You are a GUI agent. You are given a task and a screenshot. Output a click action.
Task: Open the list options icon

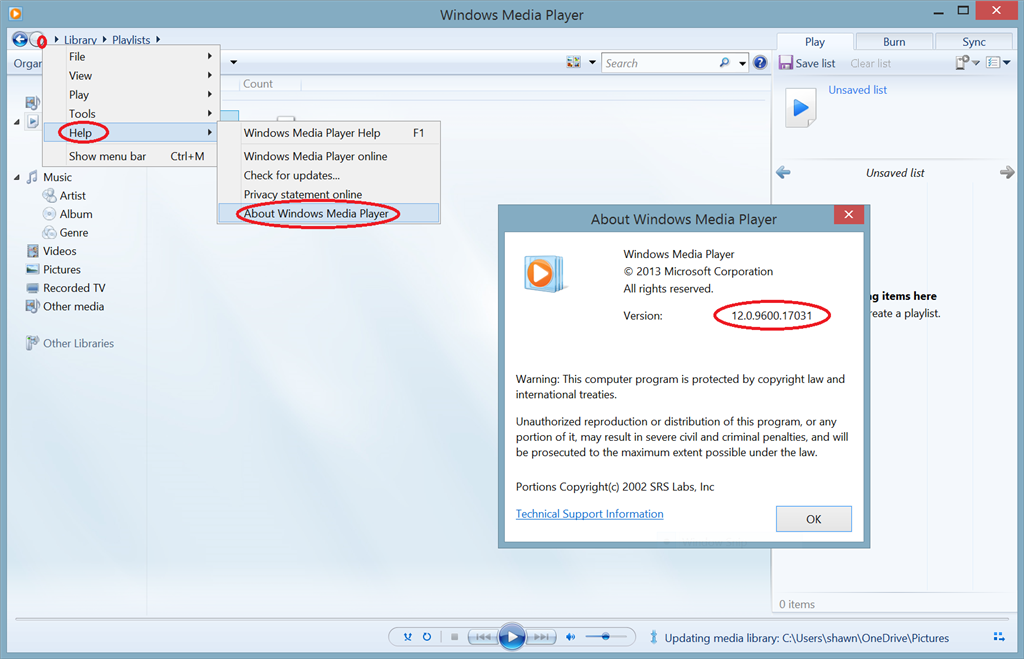pyautogui.click(x=962, y=63)
